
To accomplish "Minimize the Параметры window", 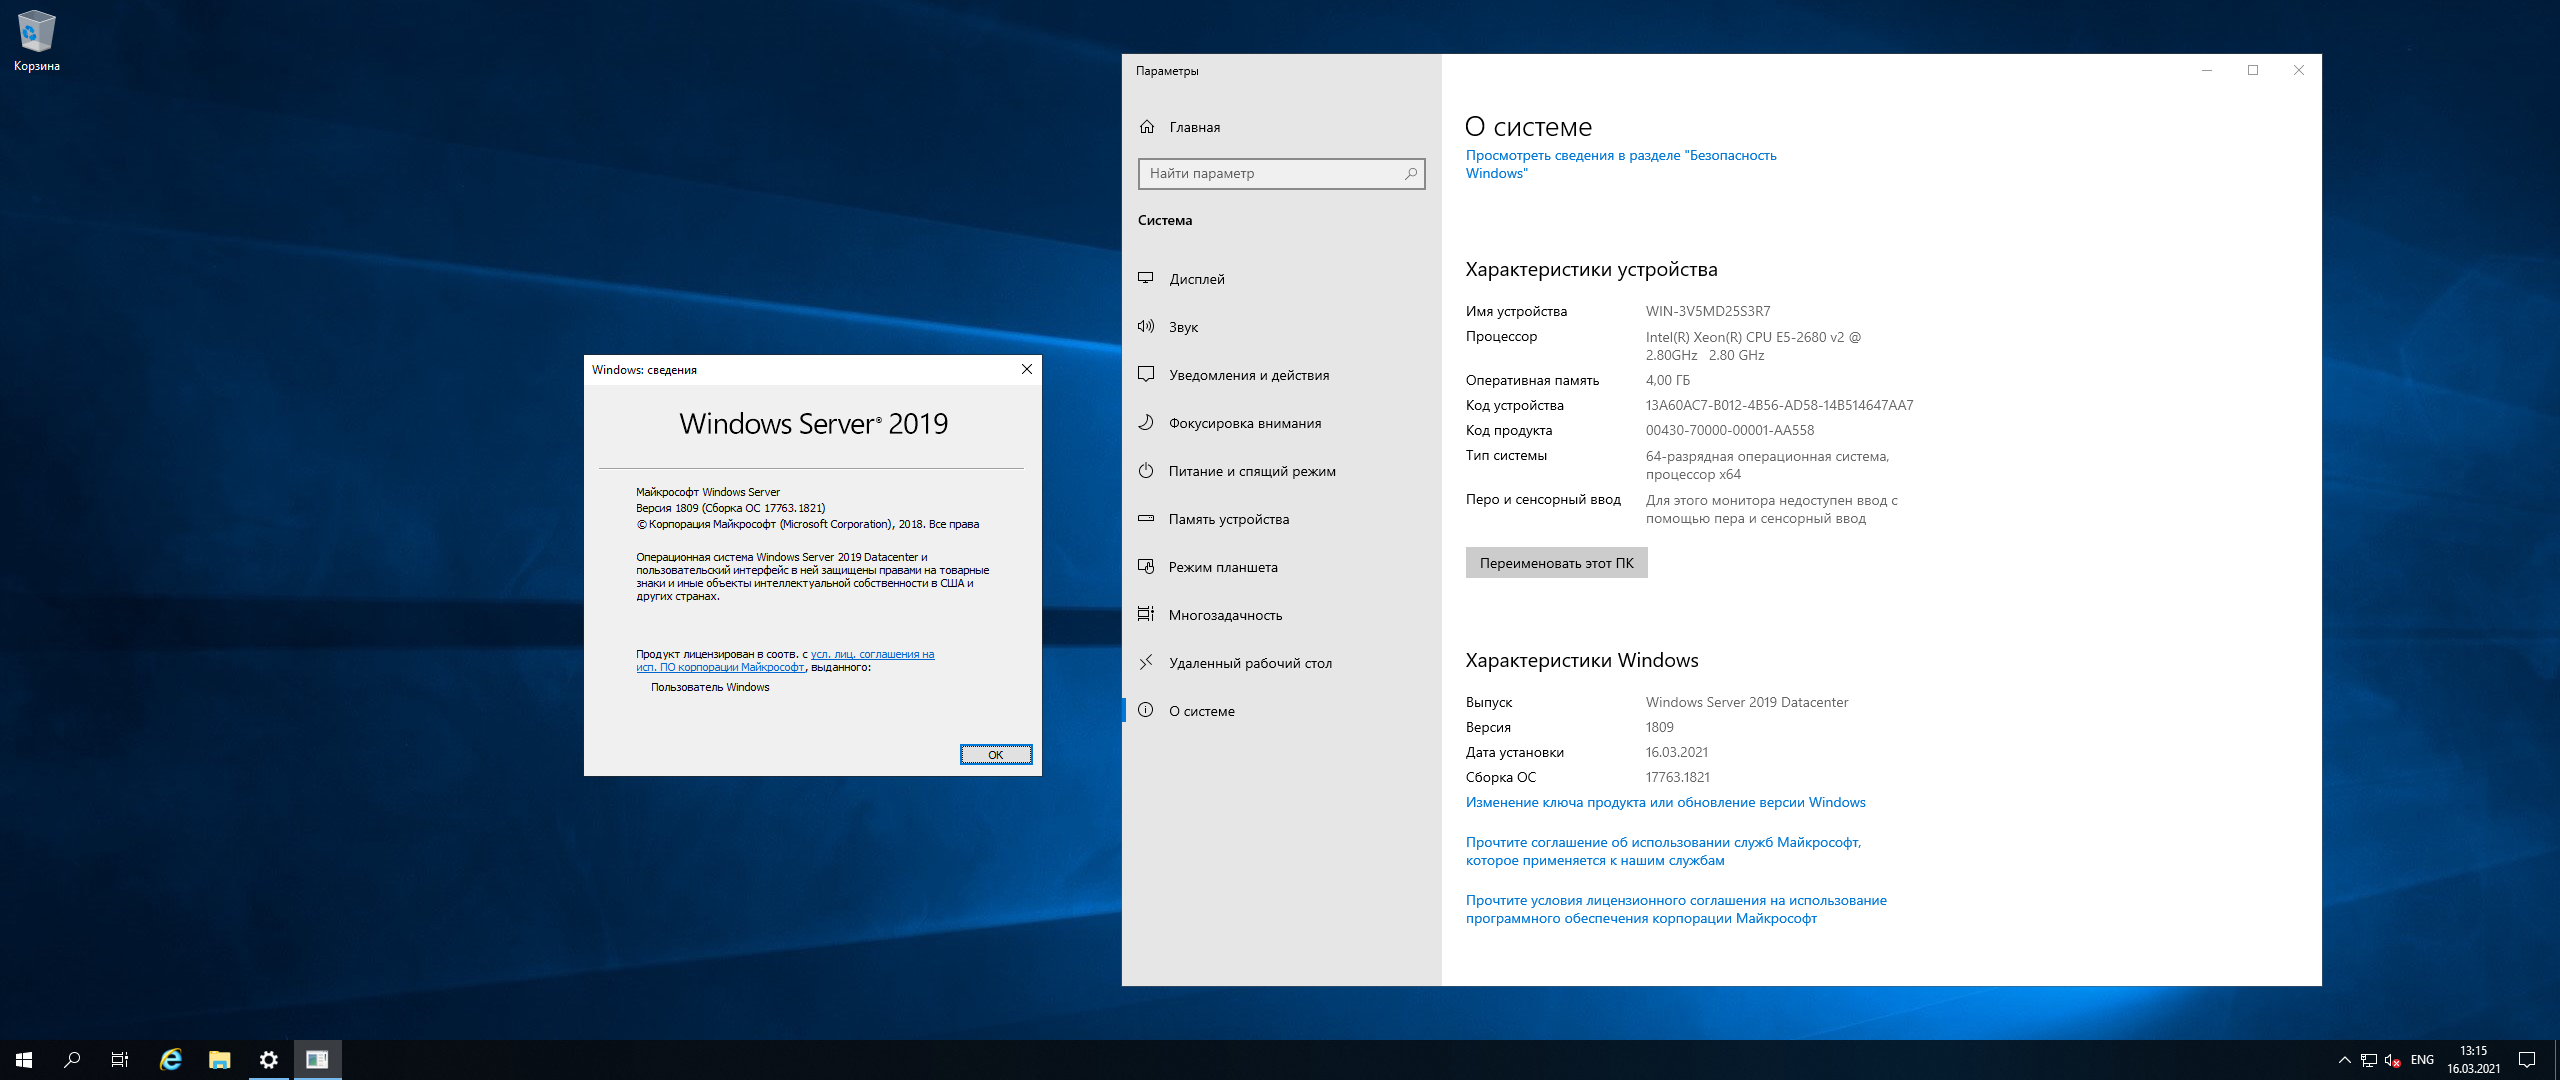I will (2207, 70).
